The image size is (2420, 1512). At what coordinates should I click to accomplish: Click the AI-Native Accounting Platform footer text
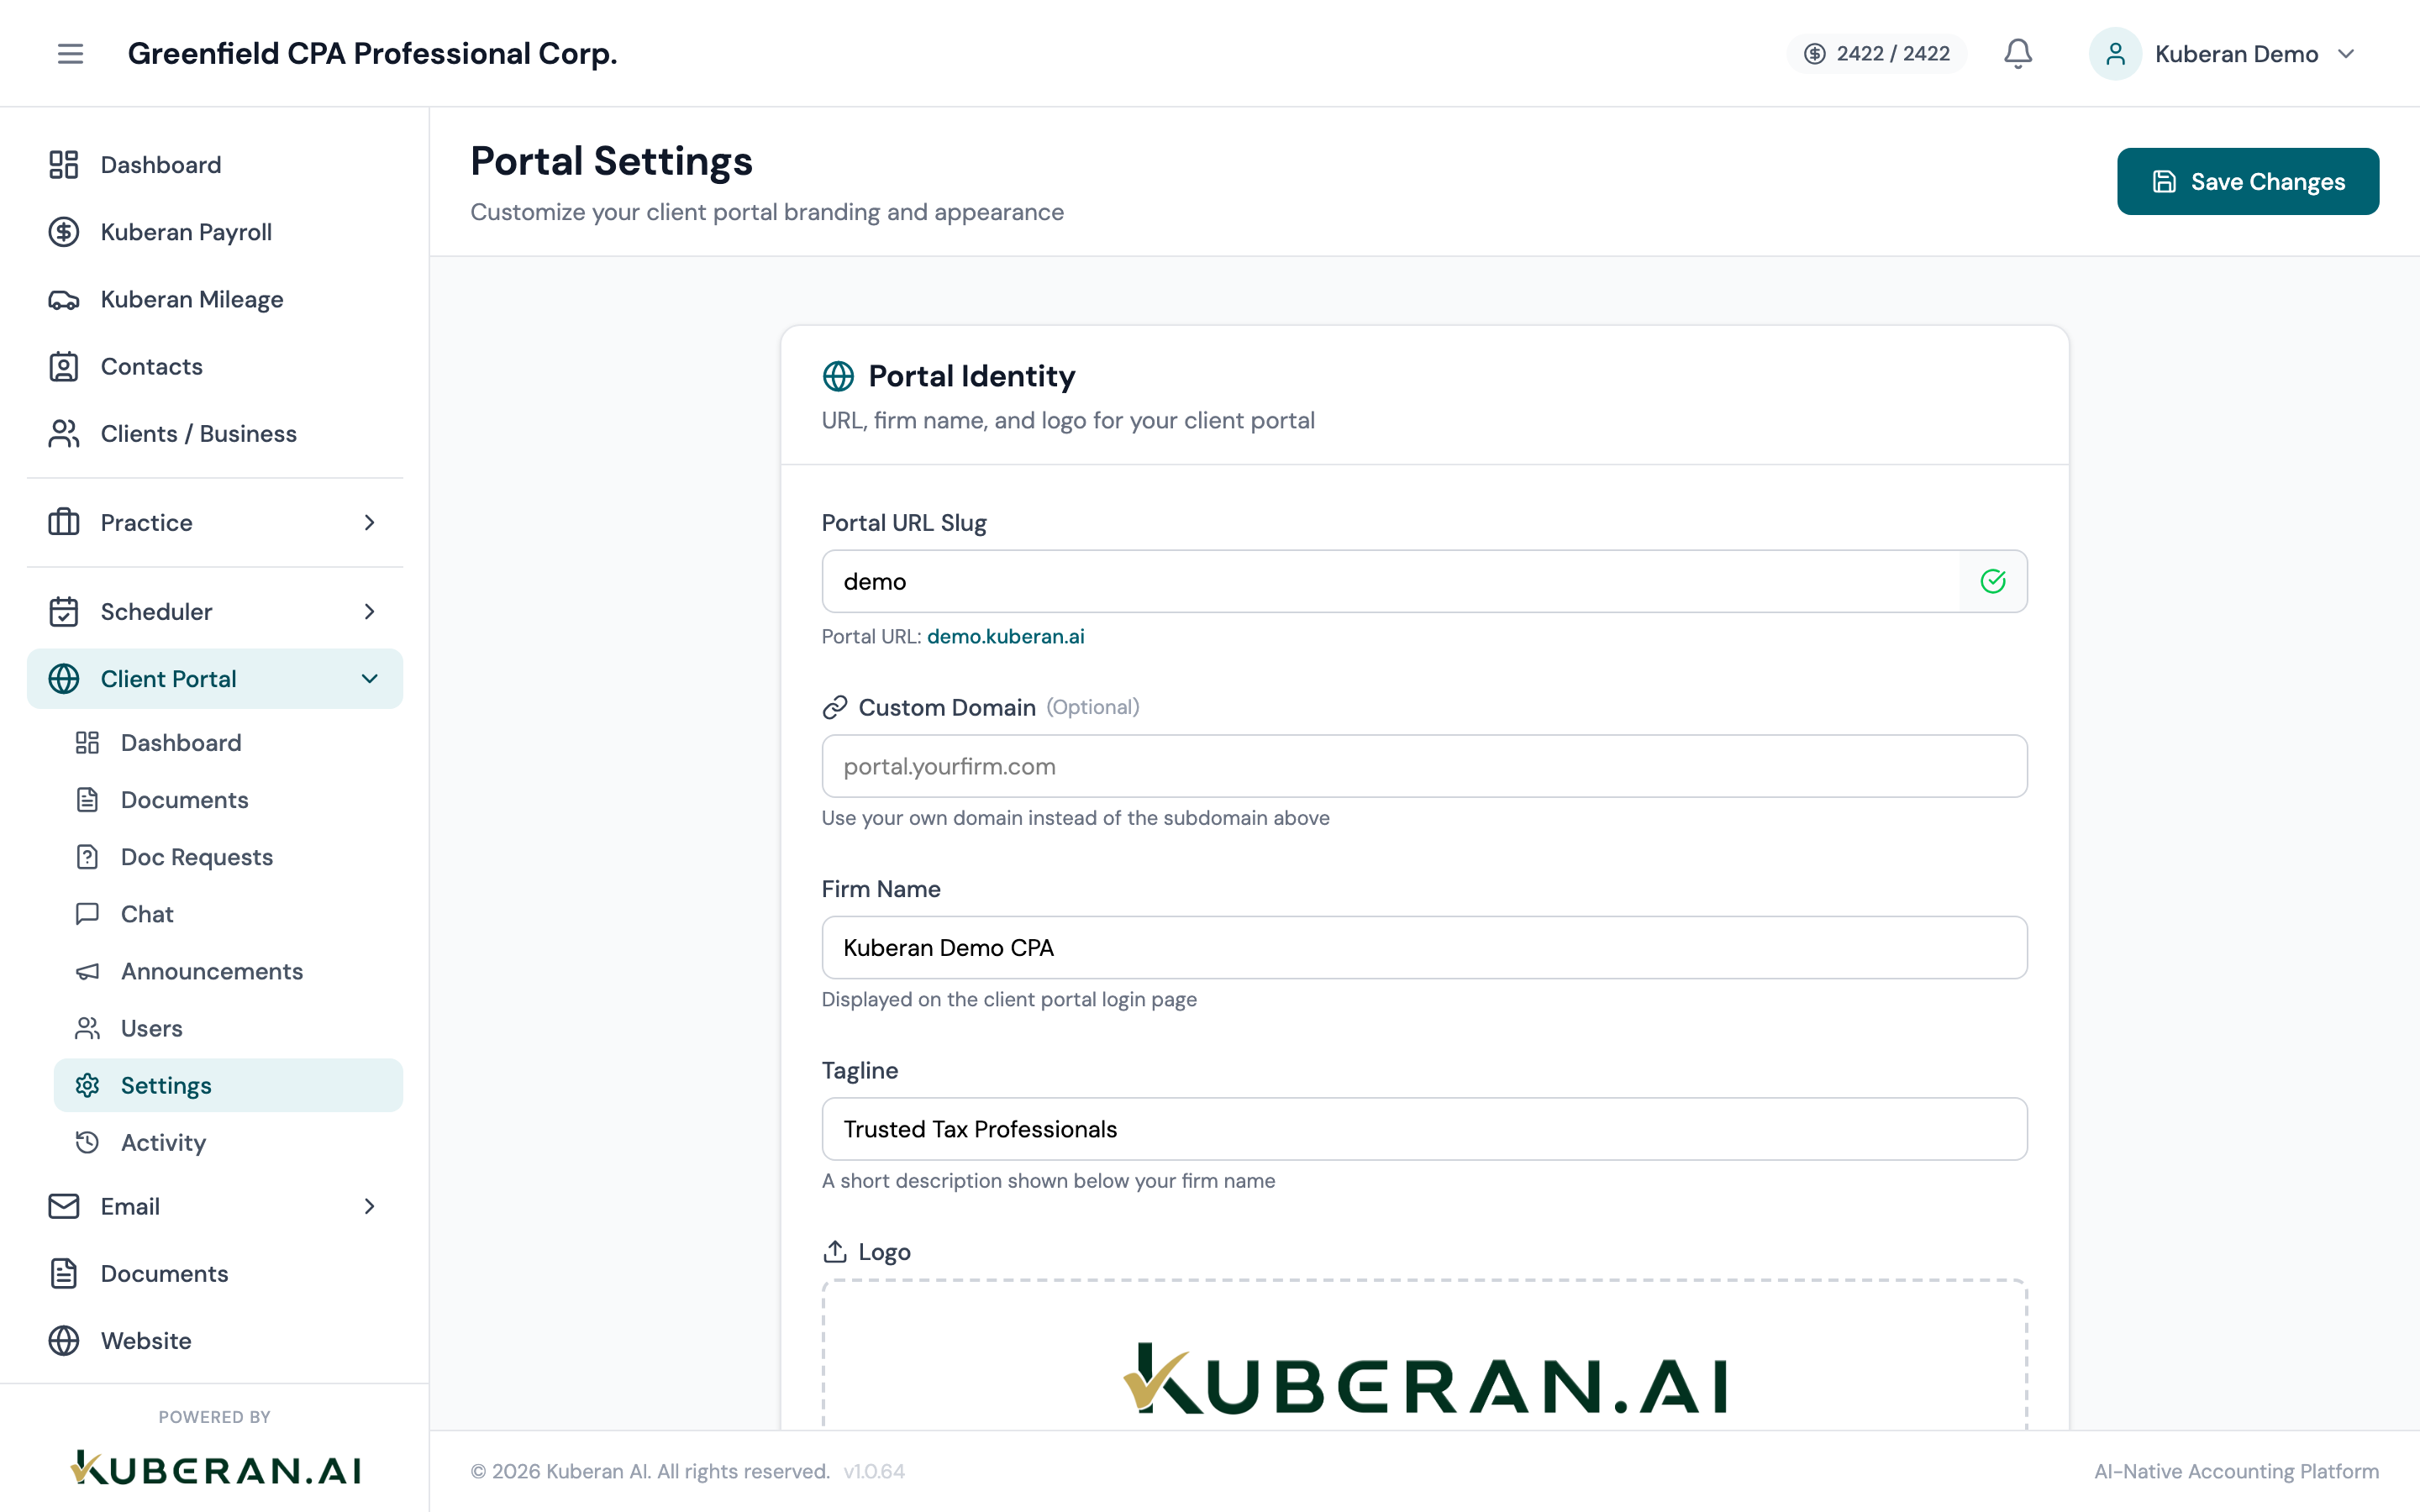pos(2237,1471)
